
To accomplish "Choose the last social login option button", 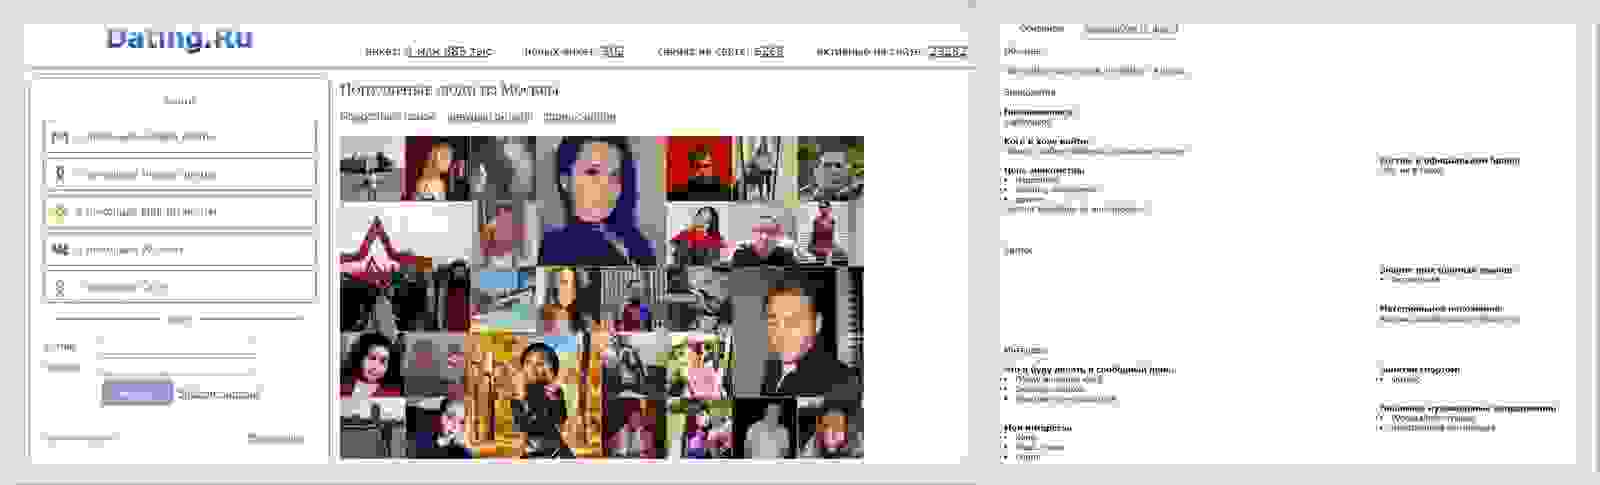I will (180, 287).
